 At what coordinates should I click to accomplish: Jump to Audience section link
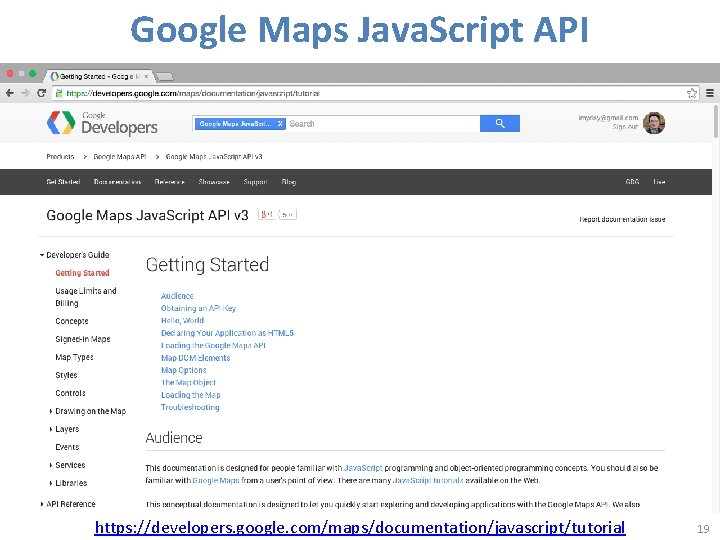point(177,296)
